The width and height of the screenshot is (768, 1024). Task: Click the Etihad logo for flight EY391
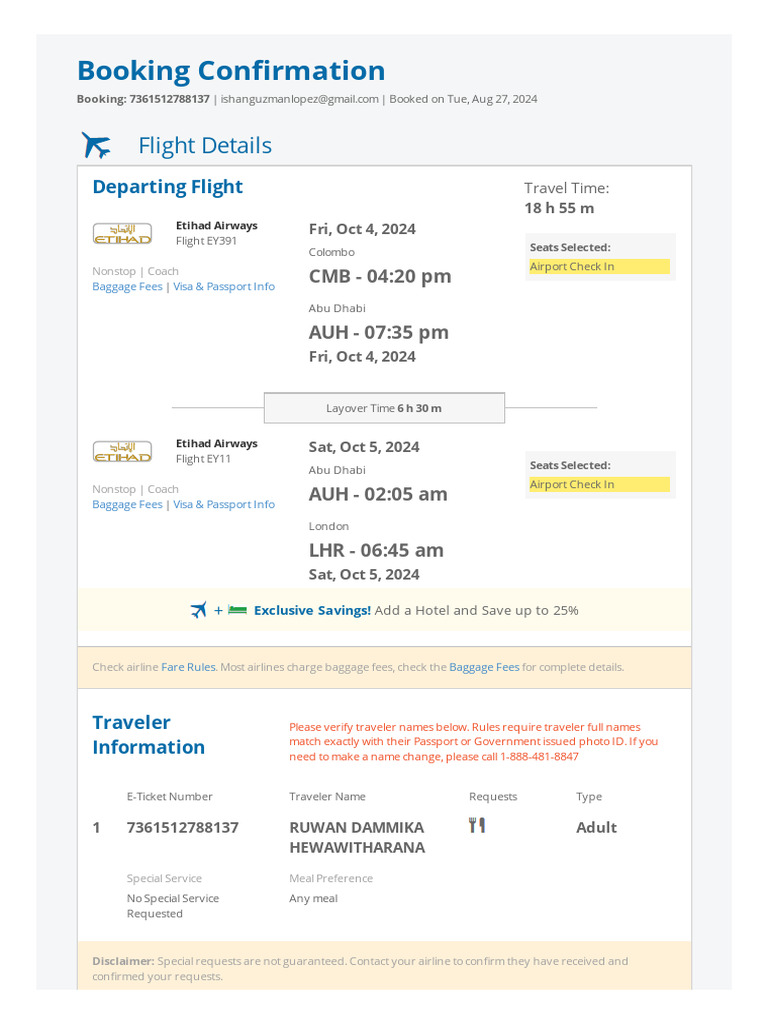click(x=122, y=233)
